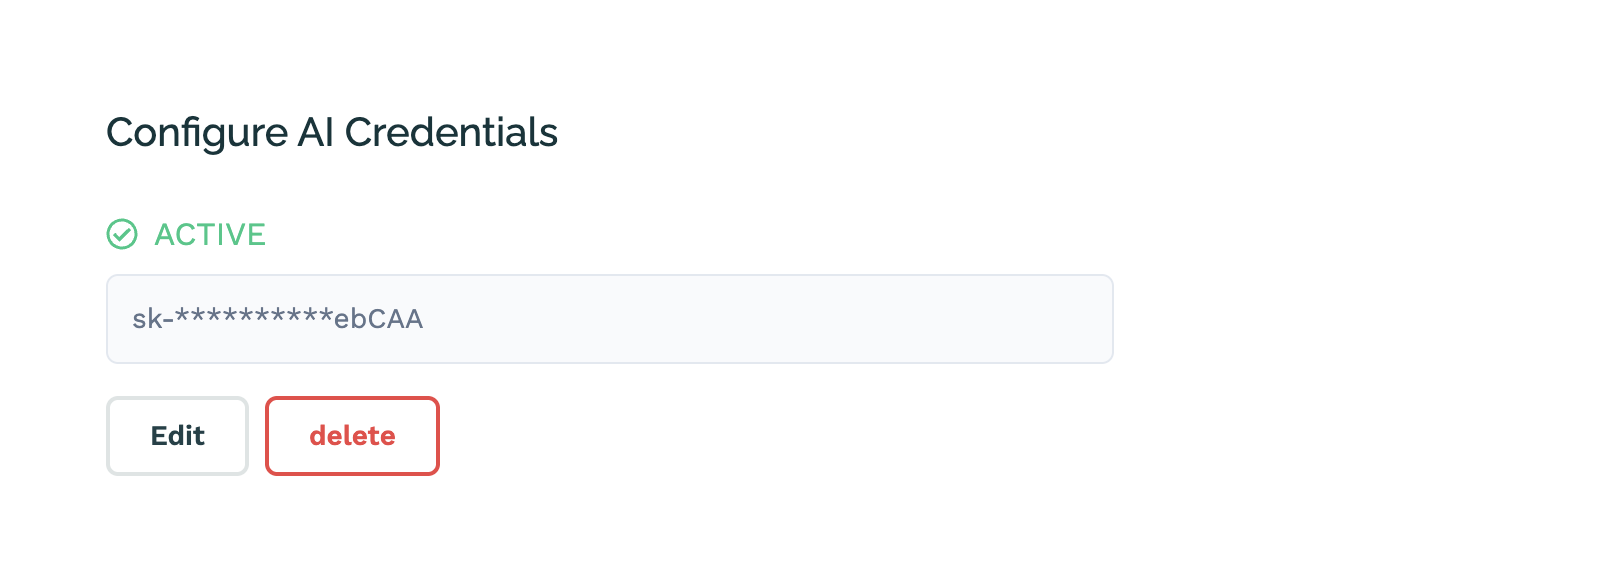
Task: Click the red-outlined delete control
Action: 352,436
